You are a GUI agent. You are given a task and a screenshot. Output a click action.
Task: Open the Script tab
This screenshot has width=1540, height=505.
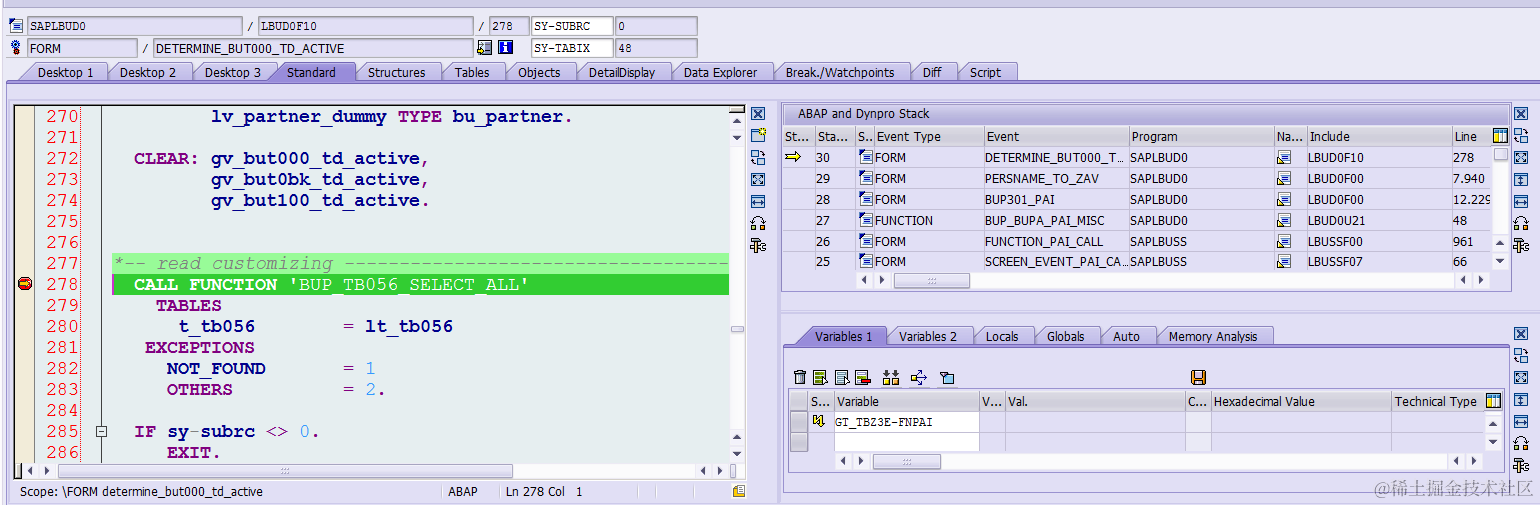985,72
